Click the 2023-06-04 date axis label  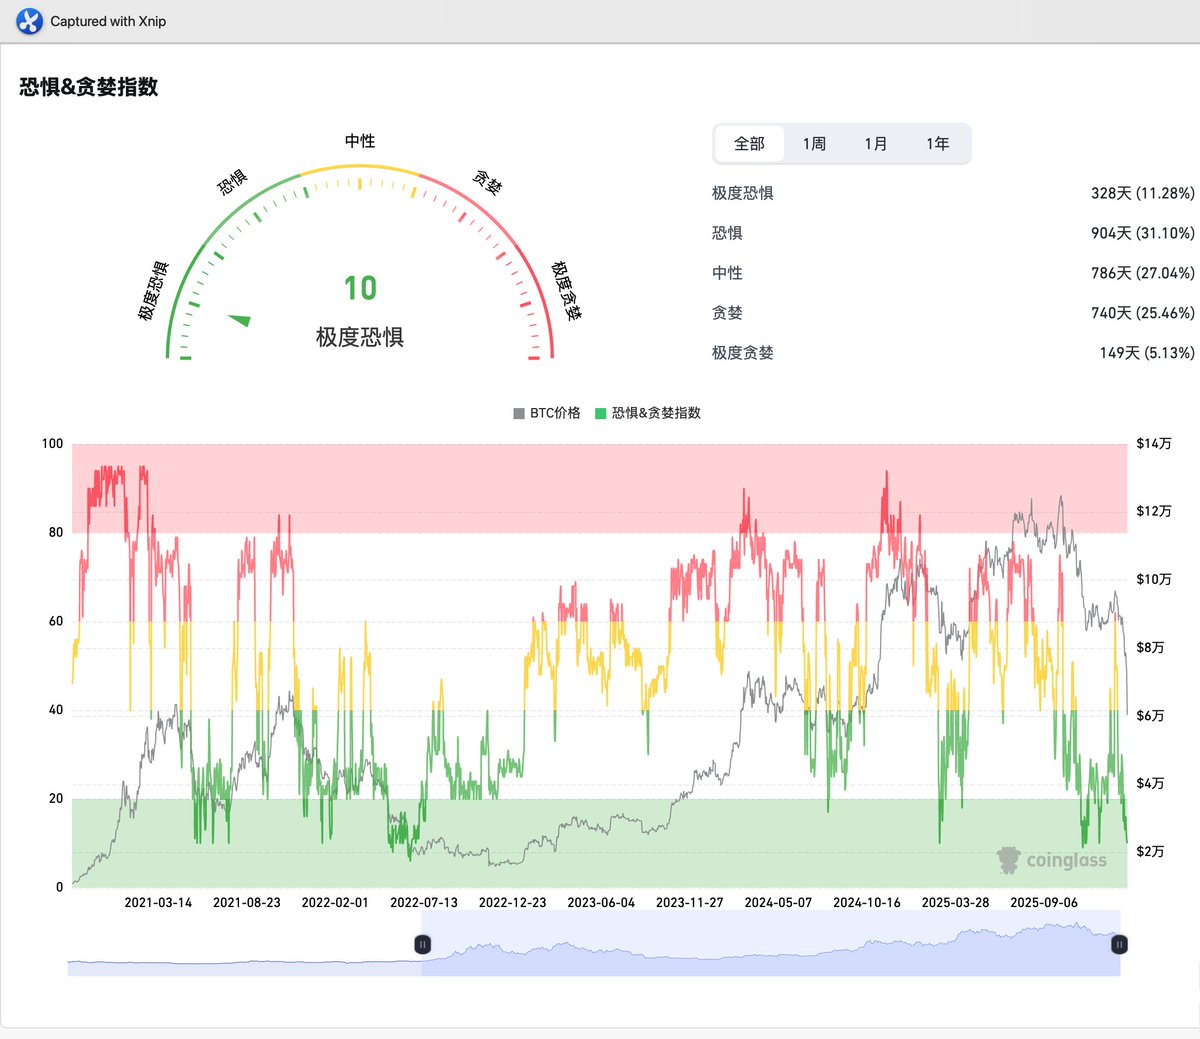click(601, 902)
